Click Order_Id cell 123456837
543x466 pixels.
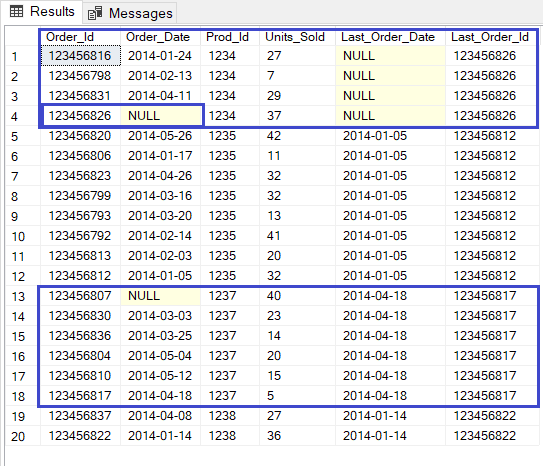[x=80, y=416]
